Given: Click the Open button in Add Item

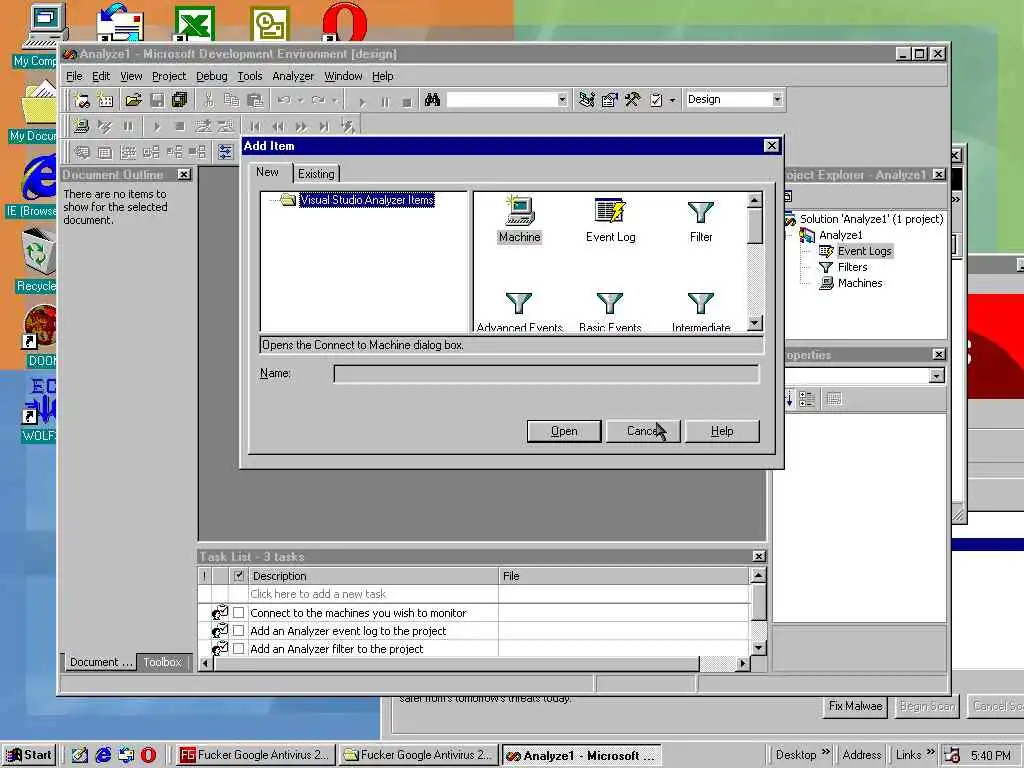Looking at the screenshot, I should pos(564,431).
